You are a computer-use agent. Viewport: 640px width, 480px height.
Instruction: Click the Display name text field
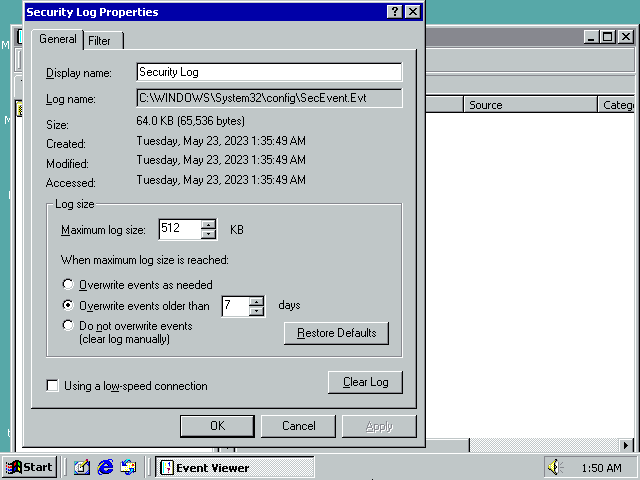pyautogui.click(x=269, y=72)
